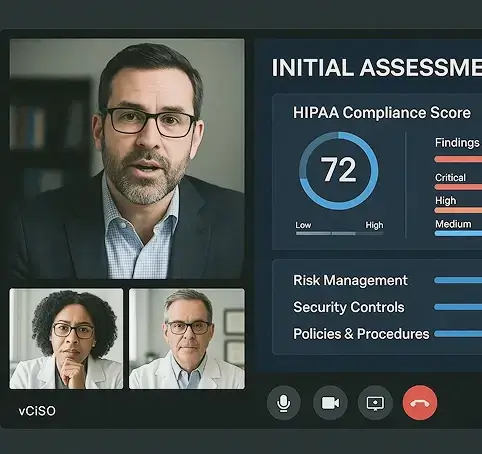
Task: Turn off the video camera
Action: point(330,403)
